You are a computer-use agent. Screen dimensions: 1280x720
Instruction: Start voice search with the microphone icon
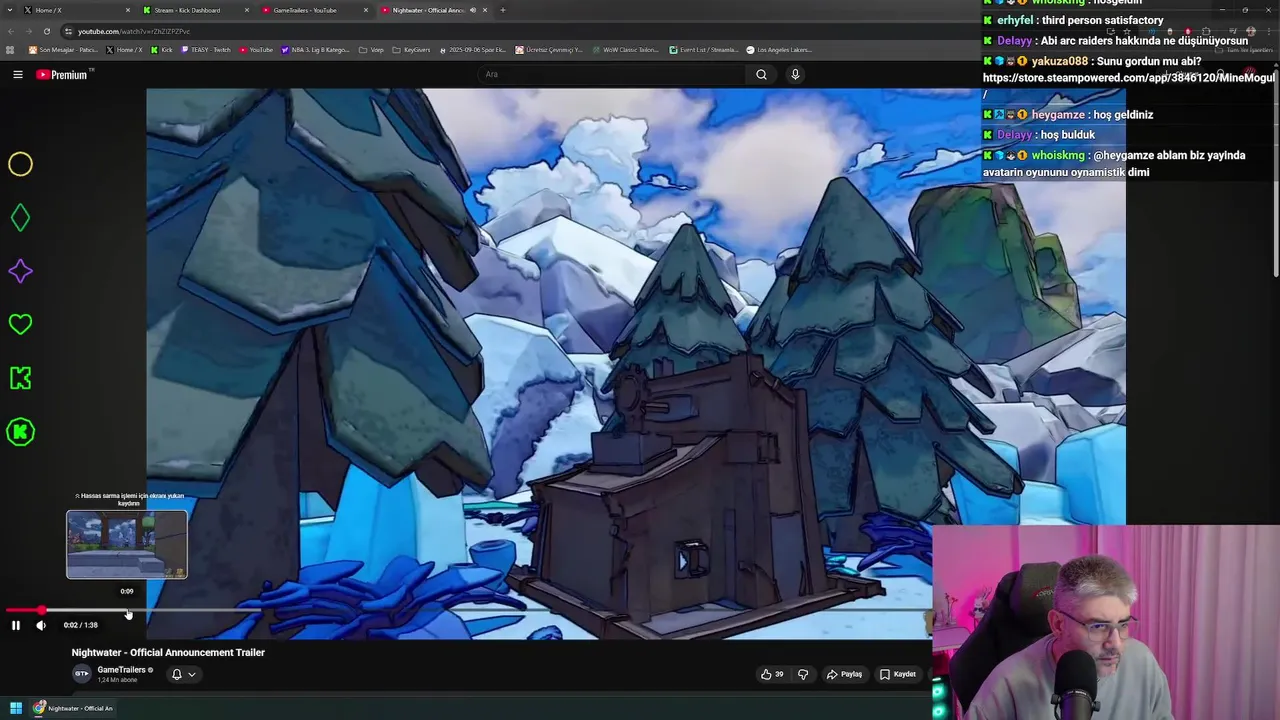tap(795, 74)
